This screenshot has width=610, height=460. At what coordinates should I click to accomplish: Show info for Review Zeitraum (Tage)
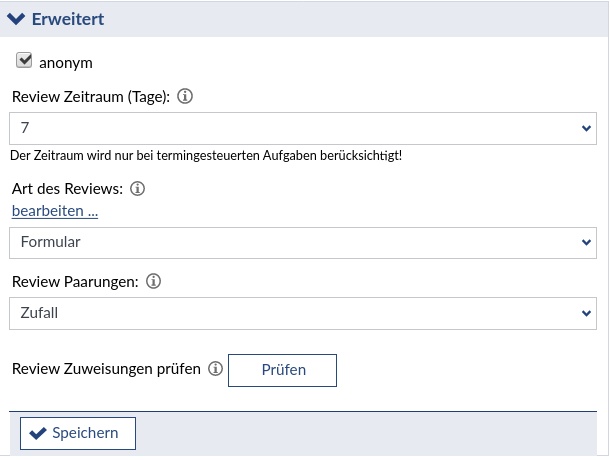(185, 97)
